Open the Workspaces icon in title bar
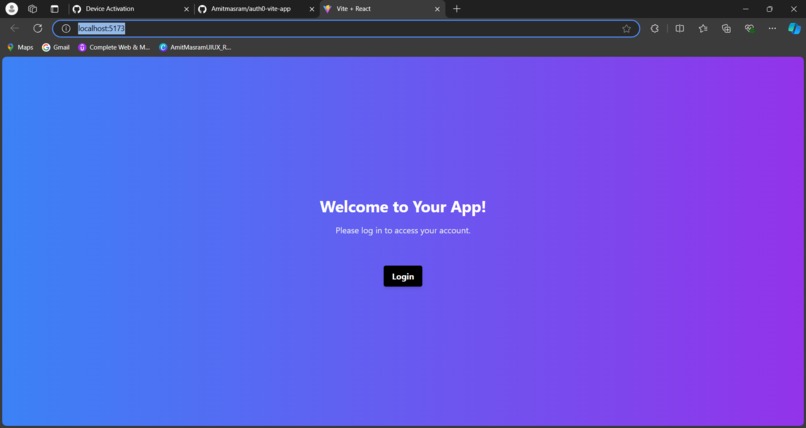Image resolution: width=806 pixels, height=428 pixels. [x=32, y=9]
